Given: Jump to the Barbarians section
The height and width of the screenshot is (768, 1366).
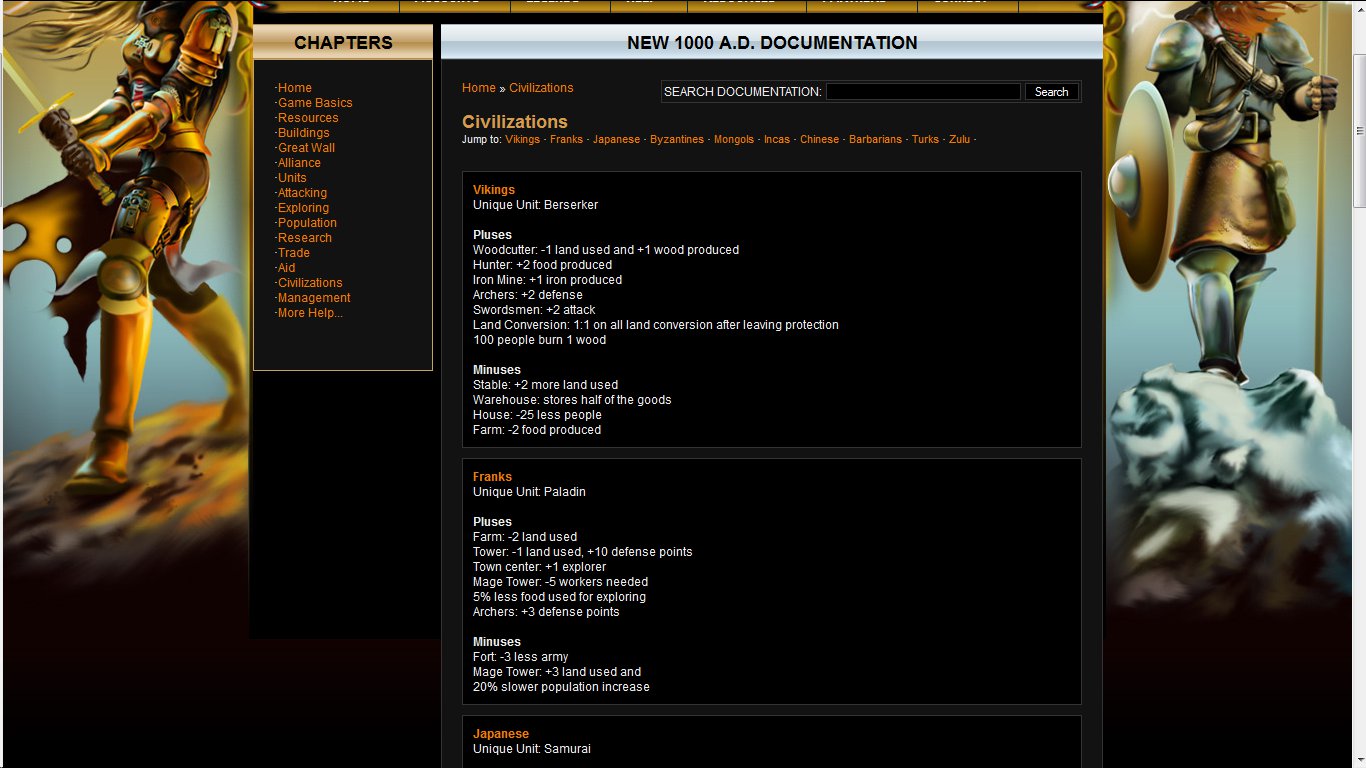Looking at the screenshot, I should pyautogui.click(x=875, y=140).
